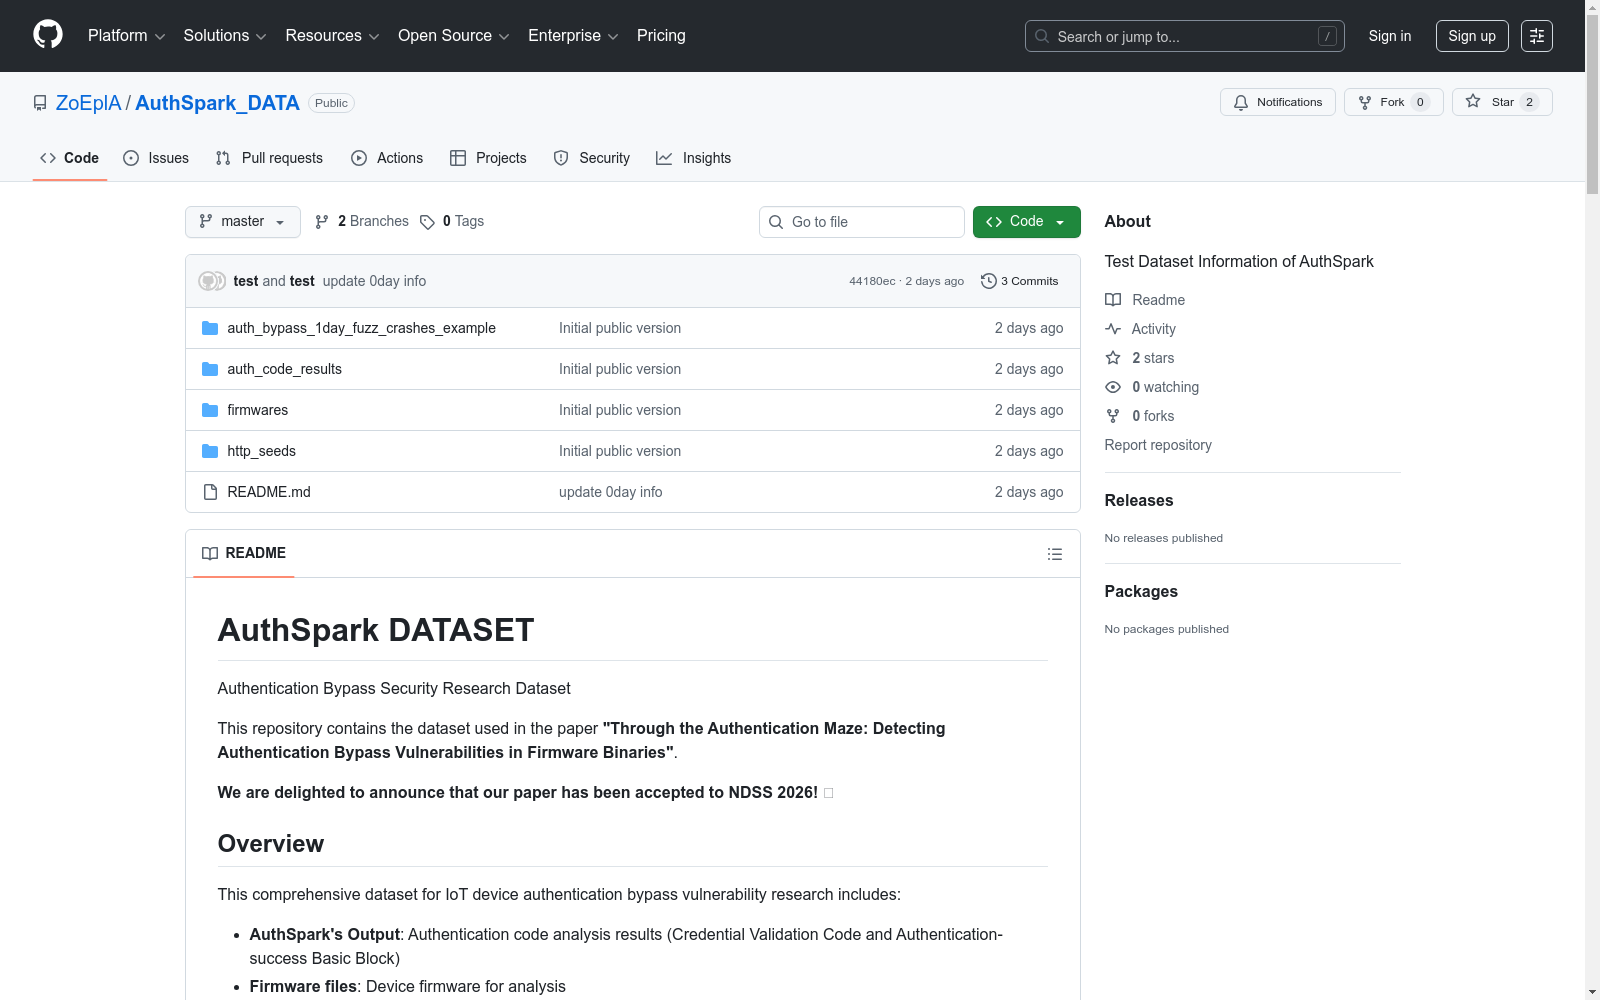Focus the Search or jump to field

click(x=1184, y=36)
